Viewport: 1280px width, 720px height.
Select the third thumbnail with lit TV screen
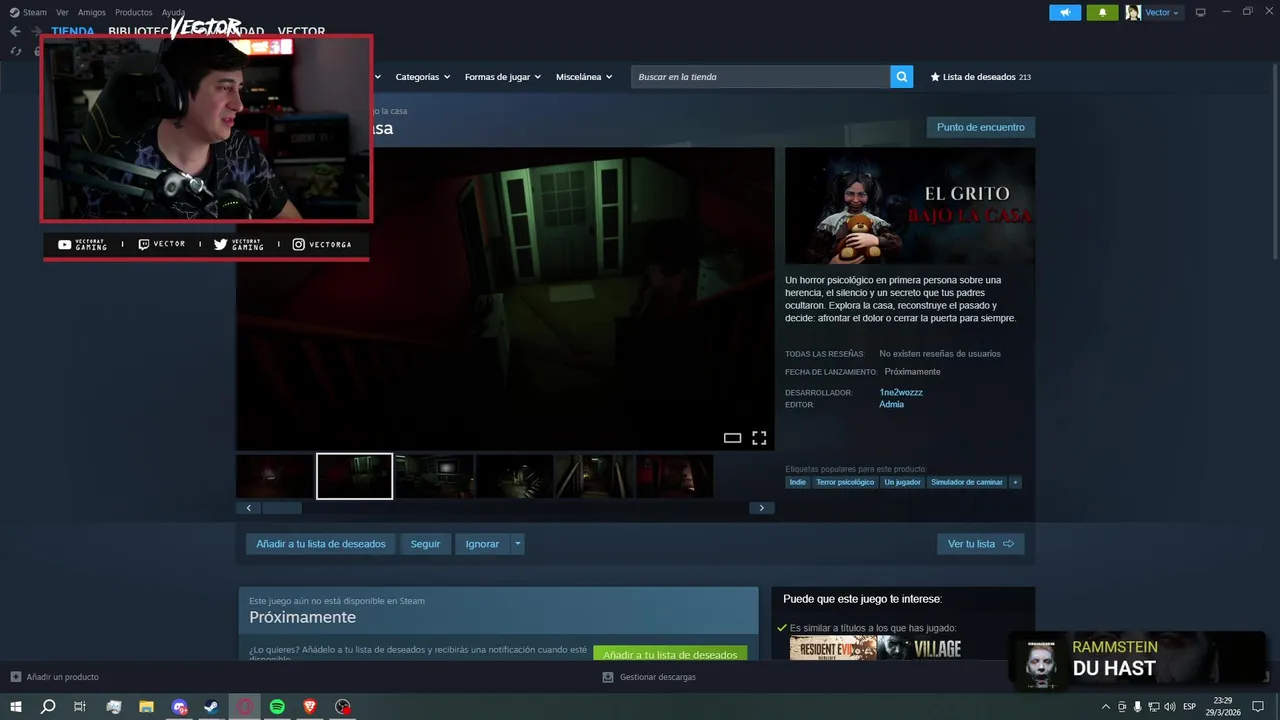coord(434,476)
